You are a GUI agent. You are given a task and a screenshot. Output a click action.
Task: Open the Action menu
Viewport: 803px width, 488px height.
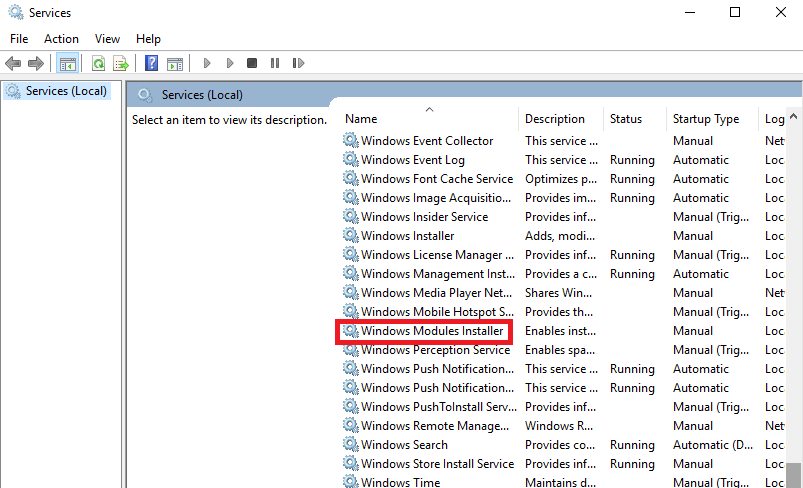tap(61, 39)
